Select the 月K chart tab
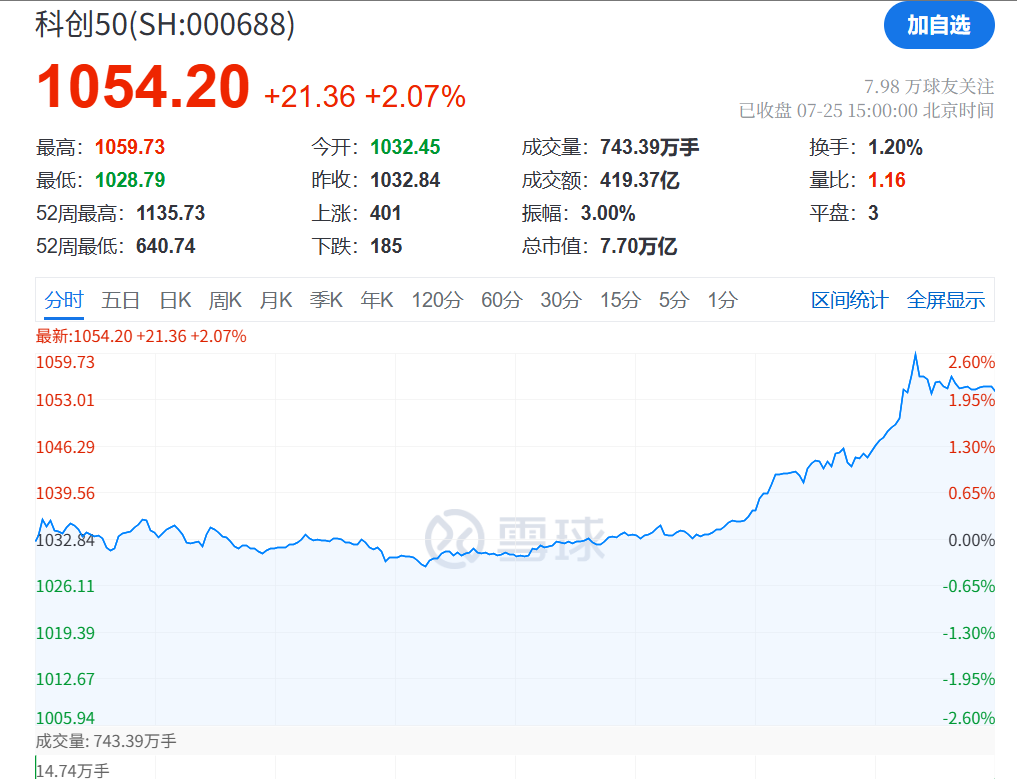1017x779 pixels. (x=275, y=300)
